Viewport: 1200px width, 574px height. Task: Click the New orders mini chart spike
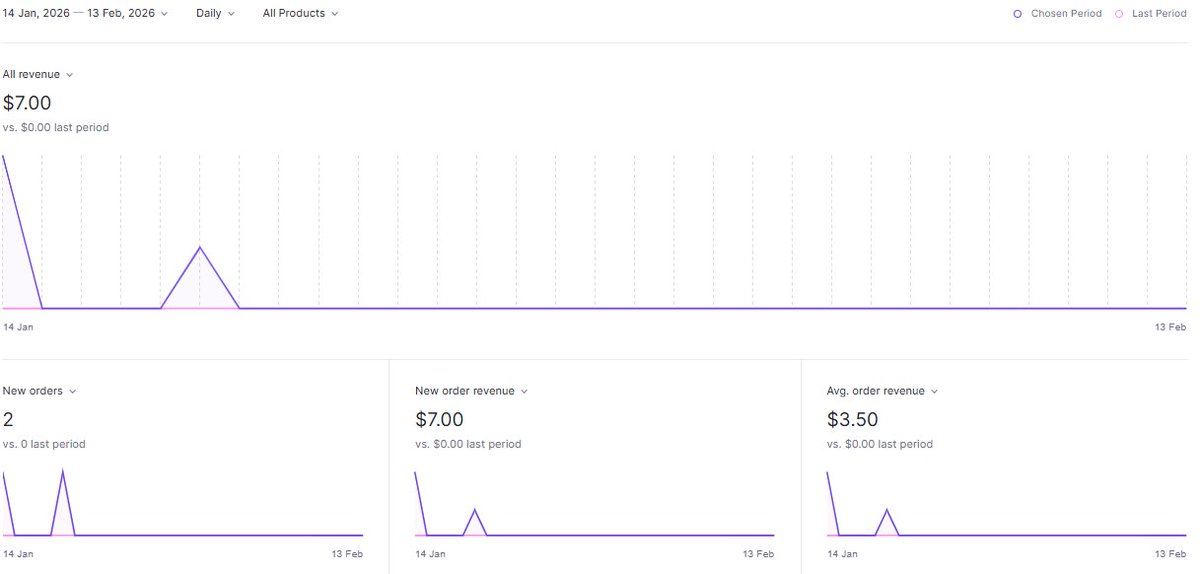coord(63,471)
